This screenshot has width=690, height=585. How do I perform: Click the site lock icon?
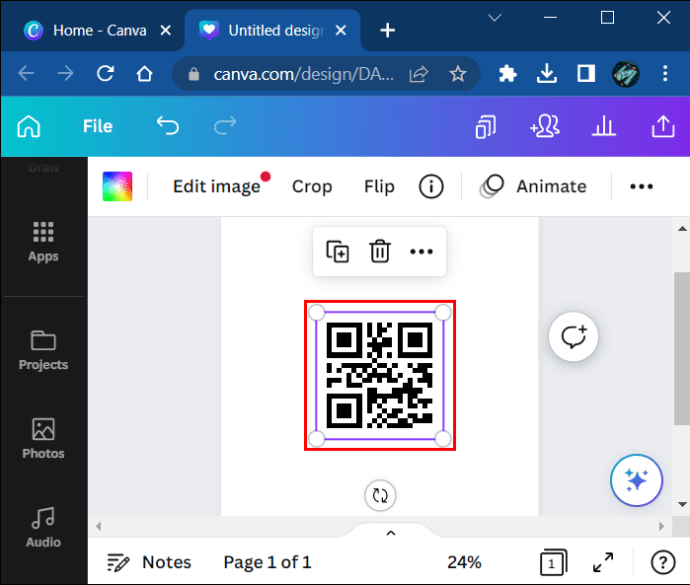pos(194,74)
